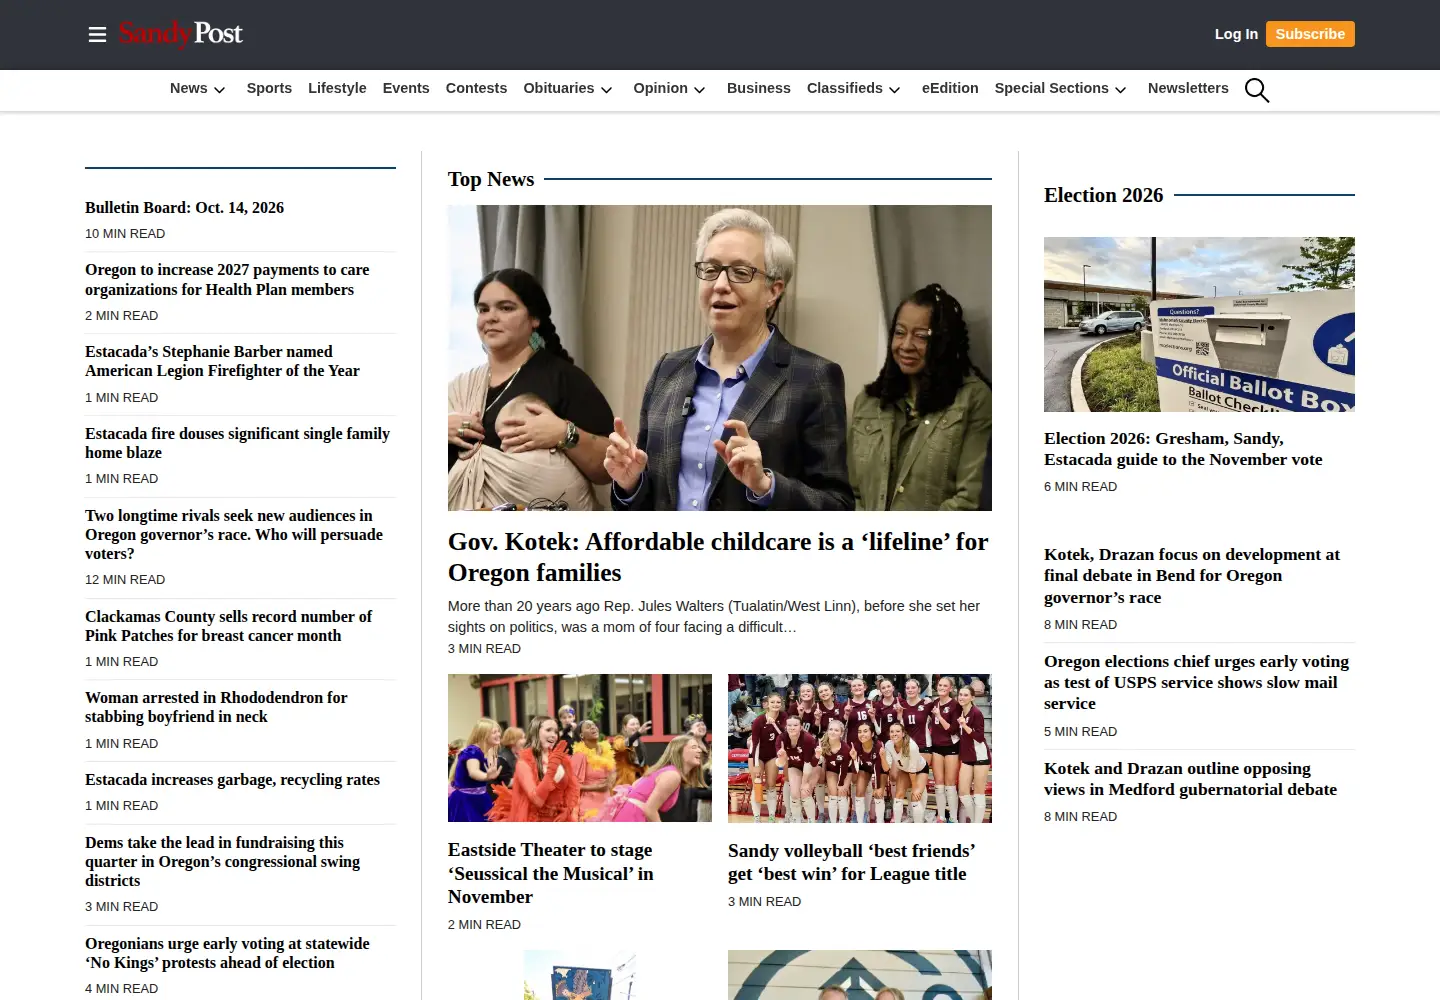This screenshot has height=1000, width=1440.
Task: Open the search magnifier icon
Action: 1257,90
